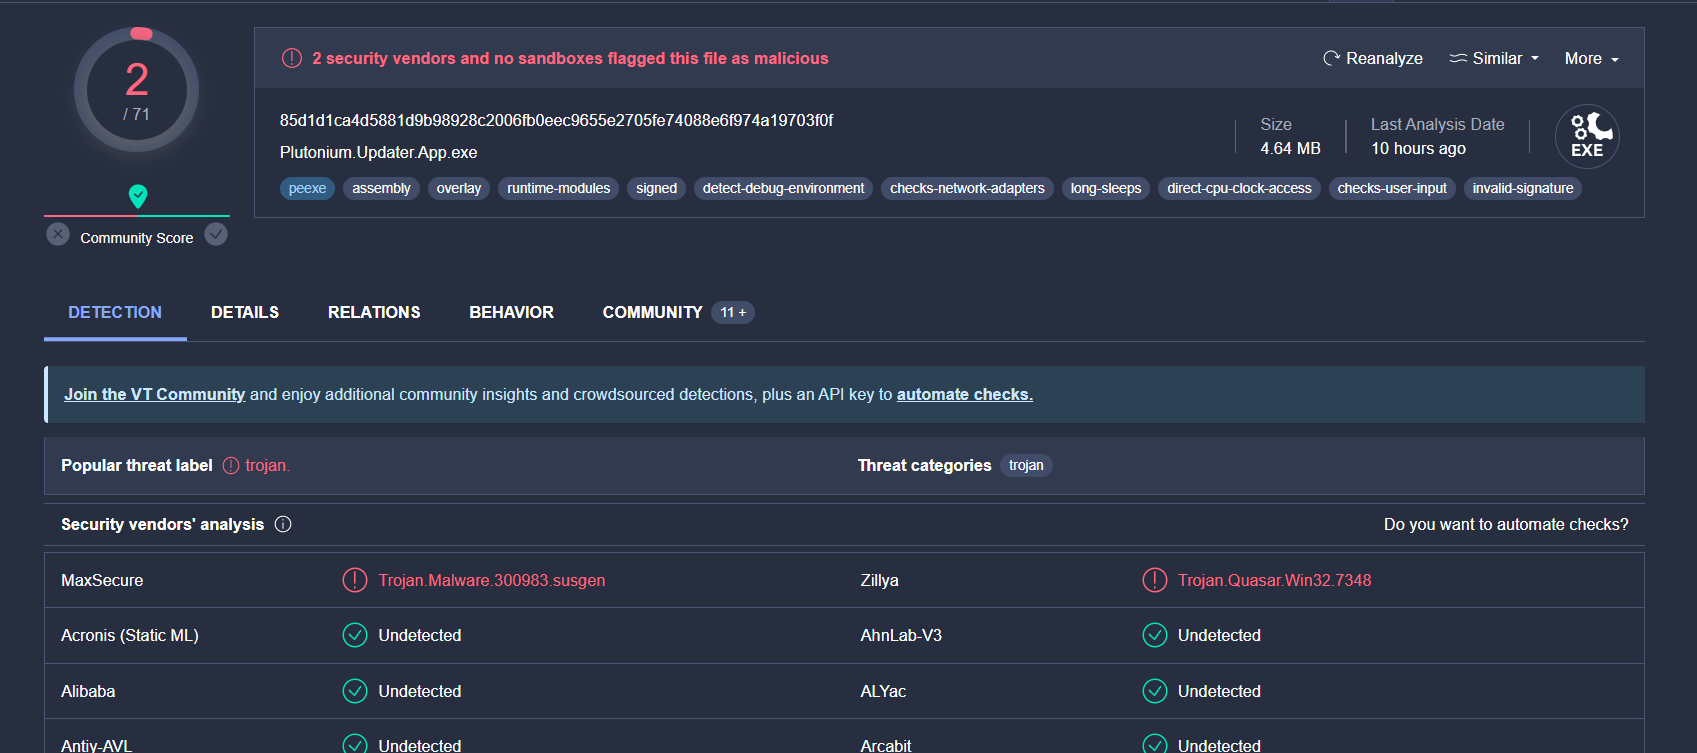
Task: Click the EXE file type icon
Action: coord(1587,136)
